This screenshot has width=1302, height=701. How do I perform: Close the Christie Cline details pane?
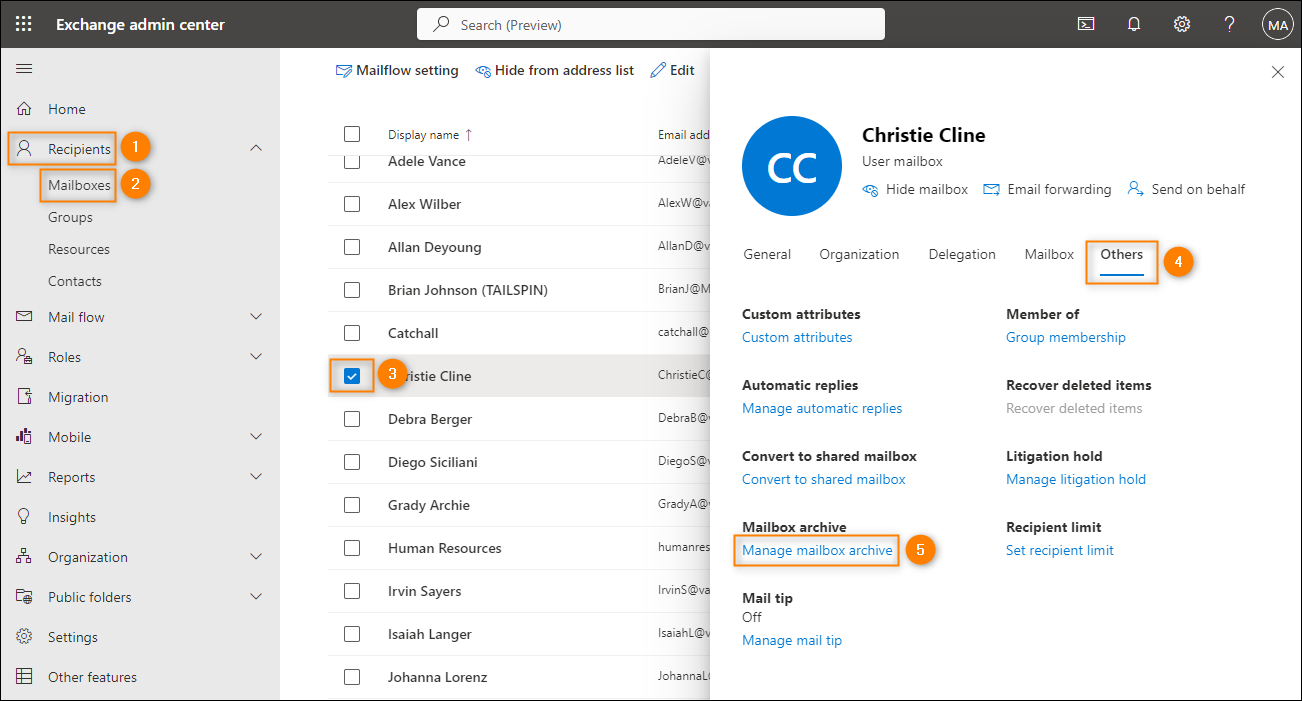(x=1277, y=72)
